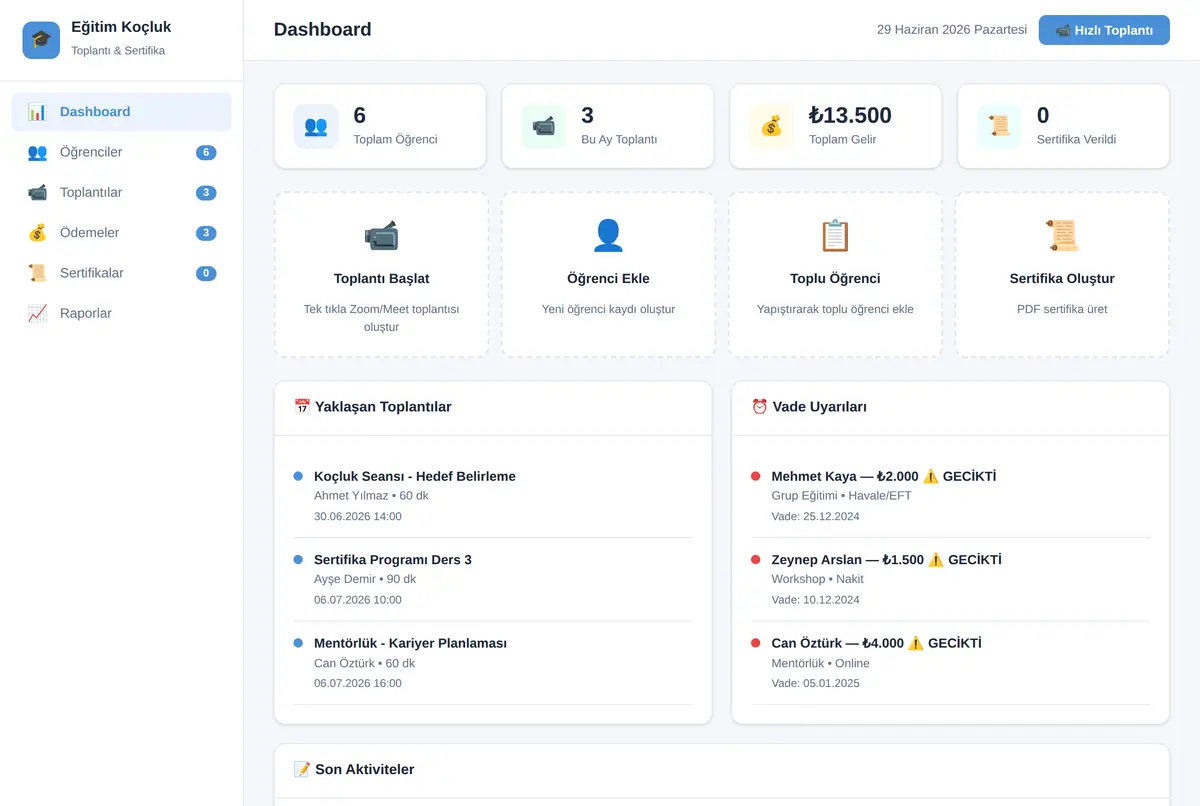Click the Dashboard chart icon in sidebar

[x=37, y=112]
